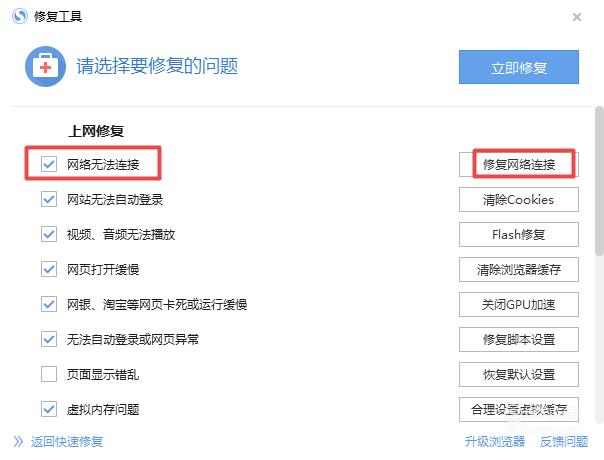Uncheck 无法自动登录或网页异常 checkbox
The image size is (604, 460).
coord(49,339)
